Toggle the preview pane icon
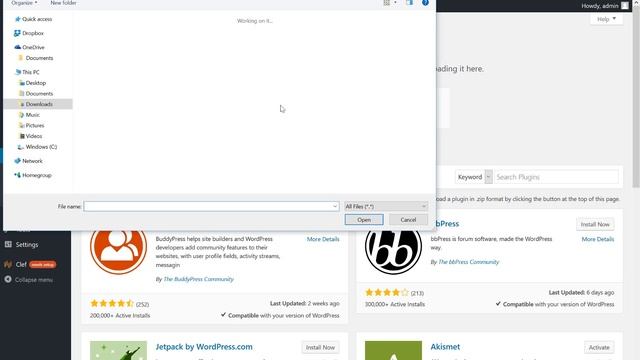This screenshot has width=640, height=360. click(409, 3)
